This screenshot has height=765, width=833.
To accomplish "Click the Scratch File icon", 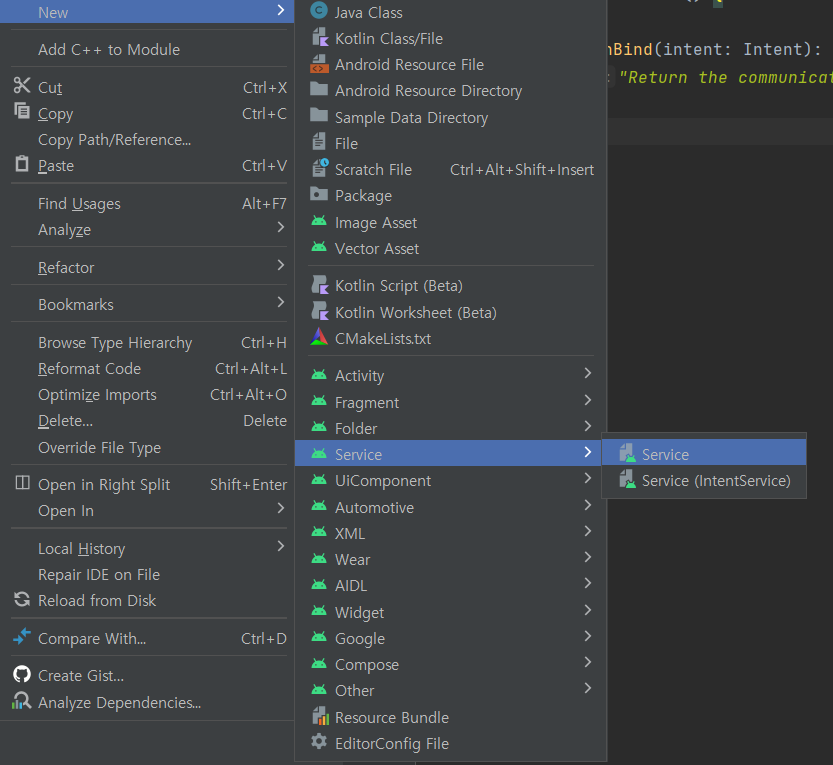I will (320, 168).
